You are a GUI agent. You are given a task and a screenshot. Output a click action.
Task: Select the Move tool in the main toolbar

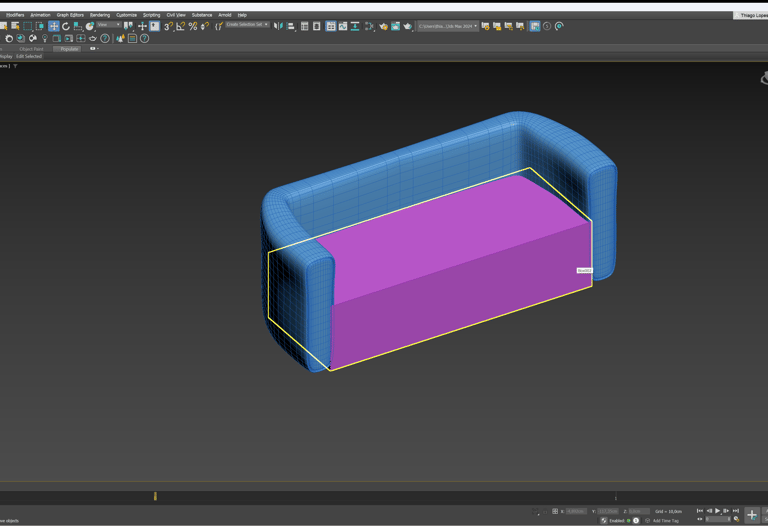[54, 27]
